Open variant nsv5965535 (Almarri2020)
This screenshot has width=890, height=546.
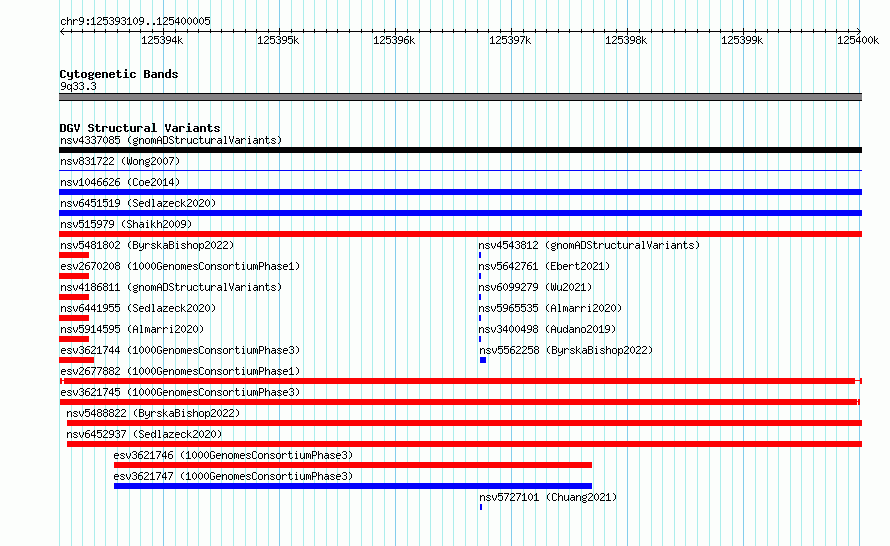tap(550, 308)
